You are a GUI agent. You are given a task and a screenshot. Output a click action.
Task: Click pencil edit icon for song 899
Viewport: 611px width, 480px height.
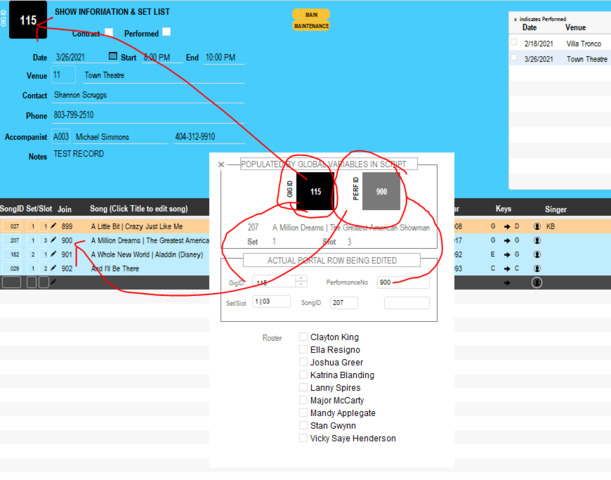(x=54, y=227)
